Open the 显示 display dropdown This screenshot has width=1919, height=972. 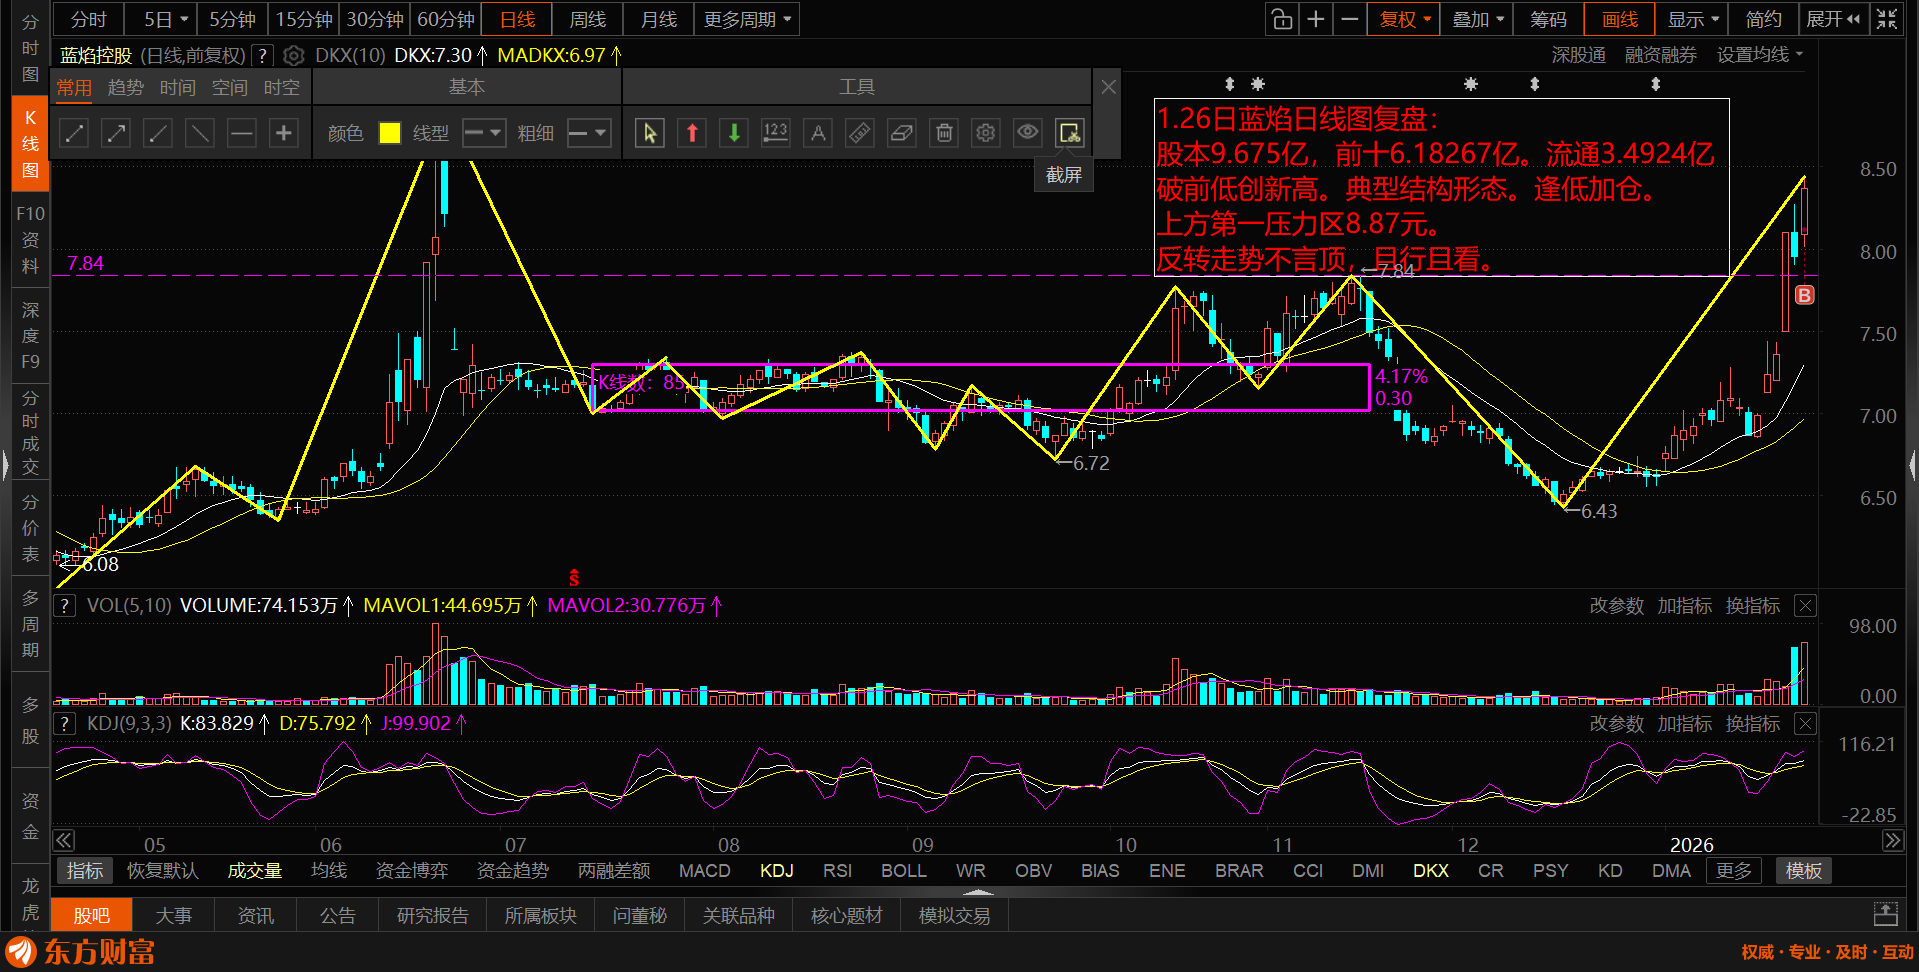tap(1693, 19)
